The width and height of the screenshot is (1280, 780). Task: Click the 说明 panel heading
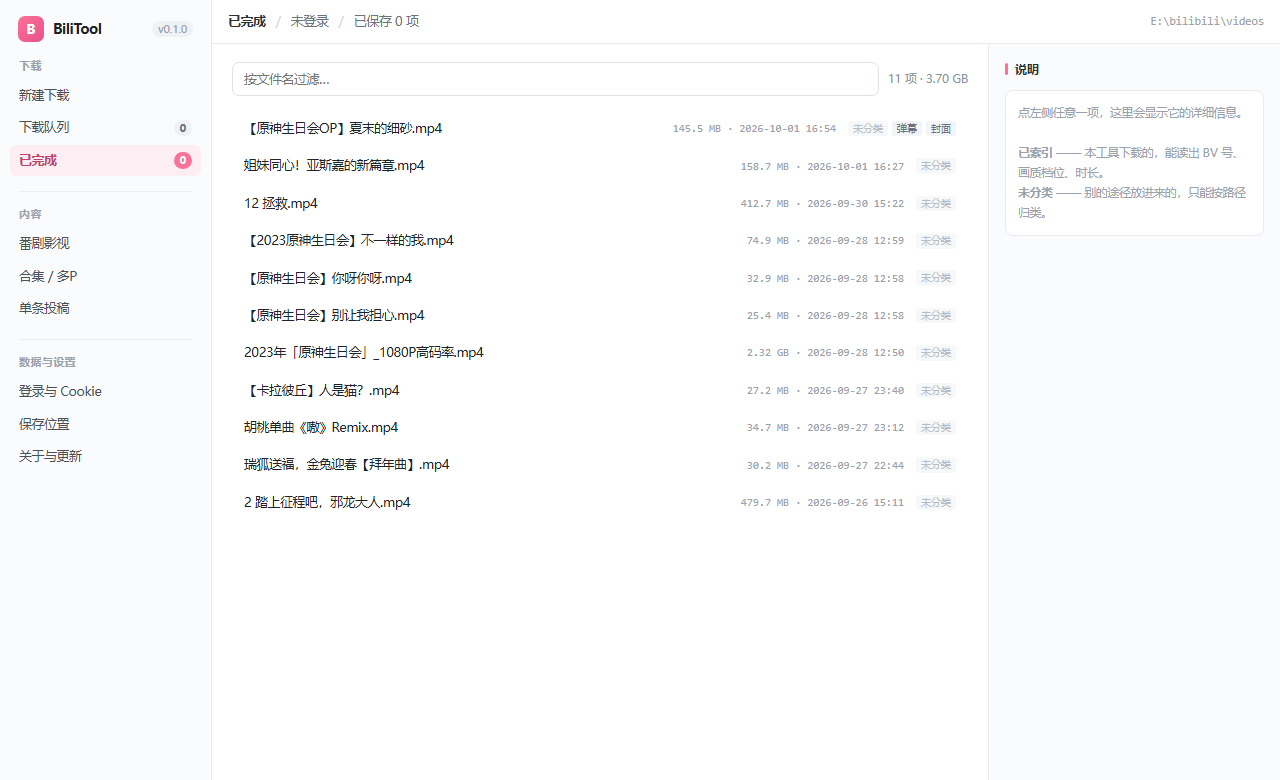1027,70
